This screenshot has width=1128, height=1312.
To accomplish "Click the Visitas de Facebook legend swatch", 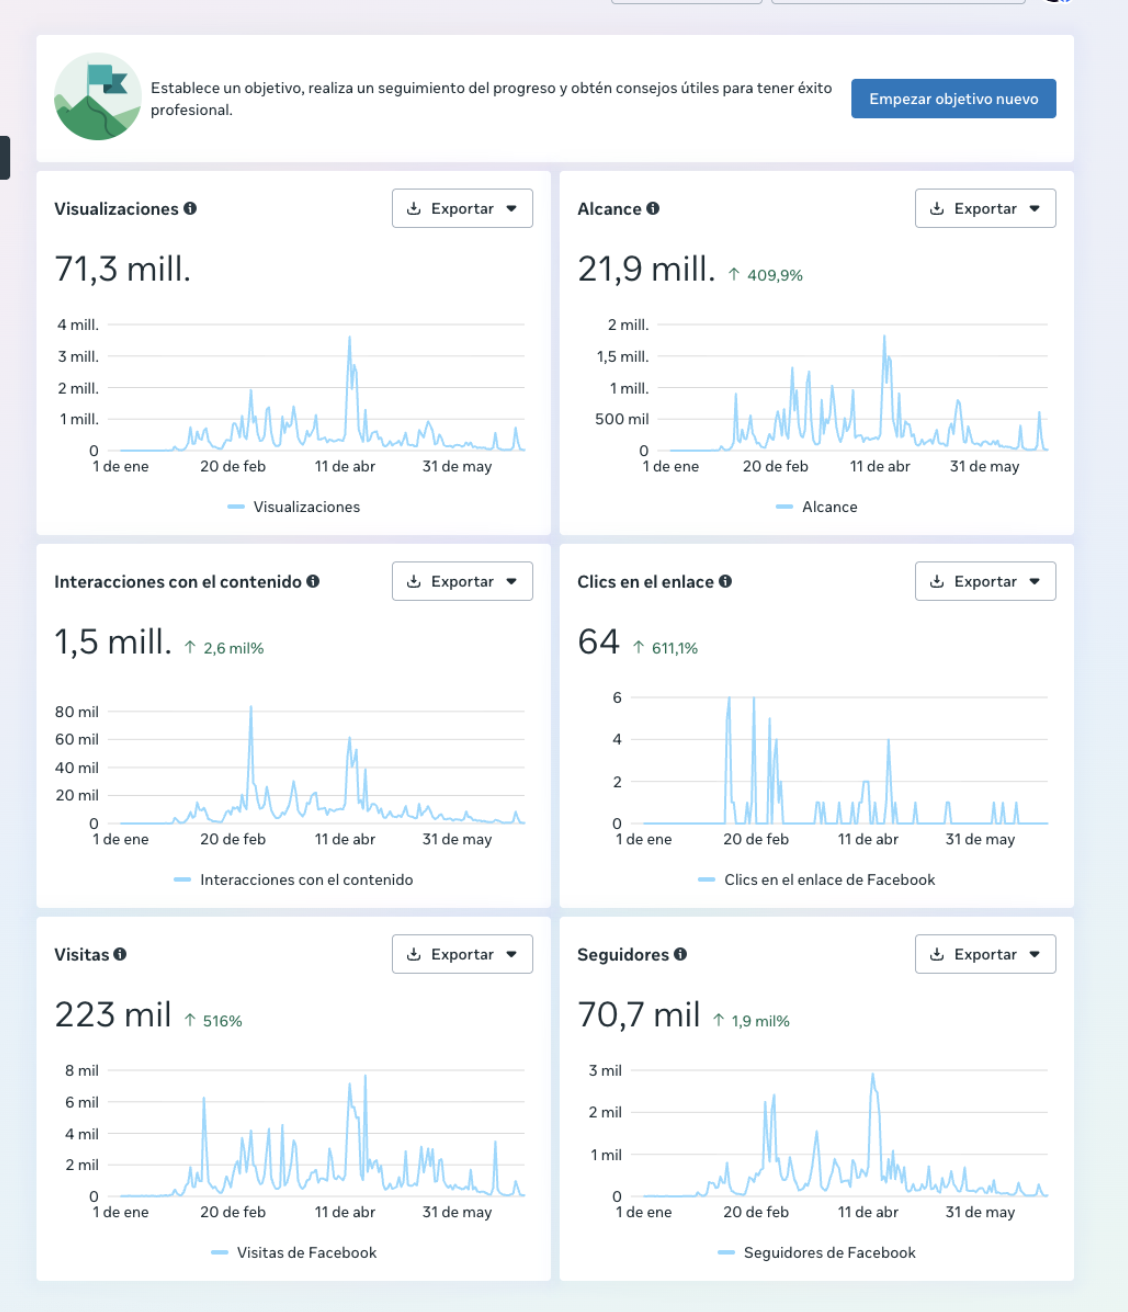I will 220,1253.
